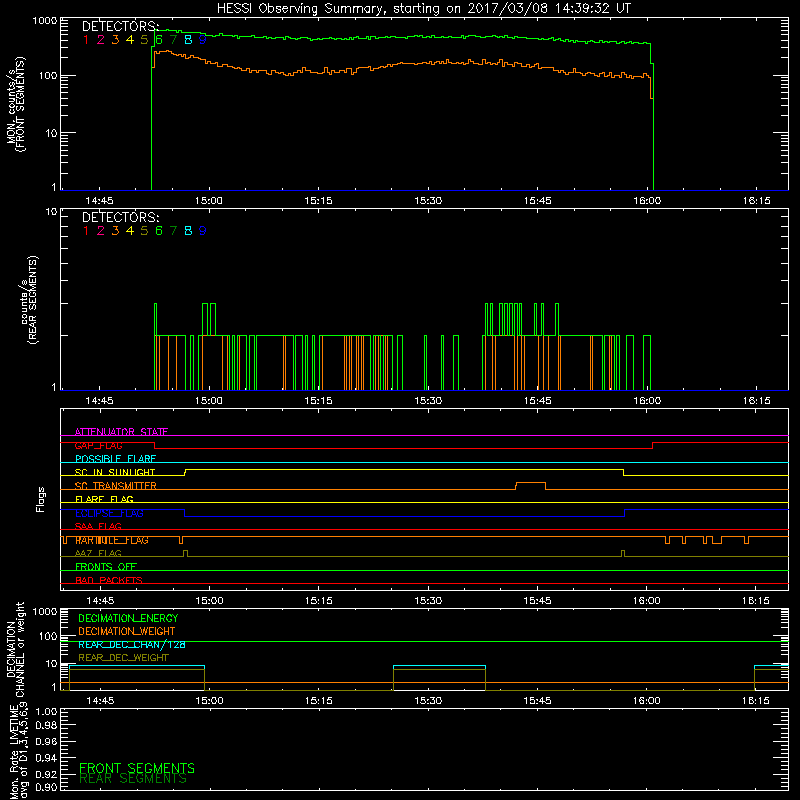The image size is (800, 800).
Task: Click 14:45 time tick under decimation plot
Action: 100,701
